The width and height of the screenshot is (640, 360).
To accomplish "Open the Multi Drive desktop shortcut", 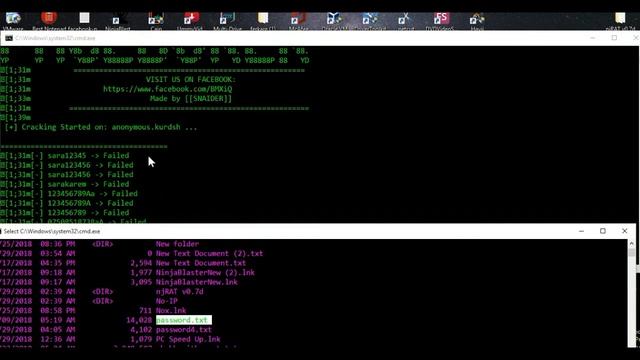I will point(227,21).
